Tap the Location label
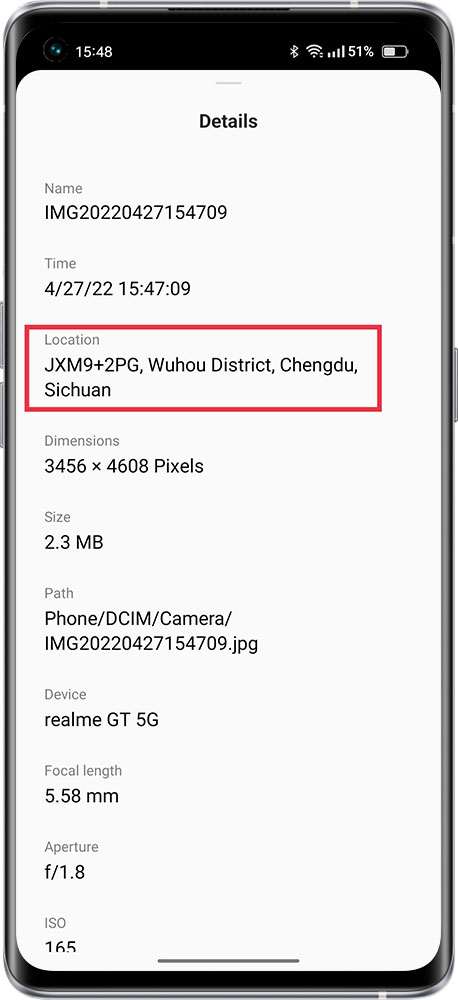Viewport: 458px width, 1000px height. [72, 340]
